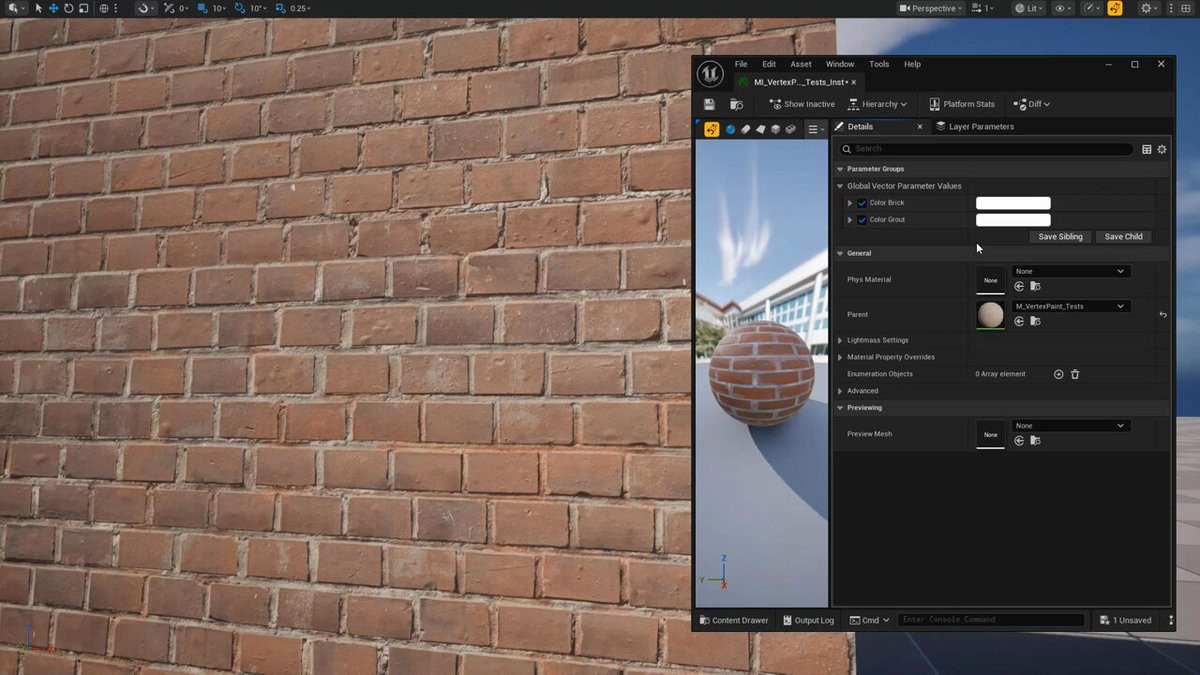Open the Help menu
Image resolution: width=1200 pixels, height=675 pixels.
(912, 64)
